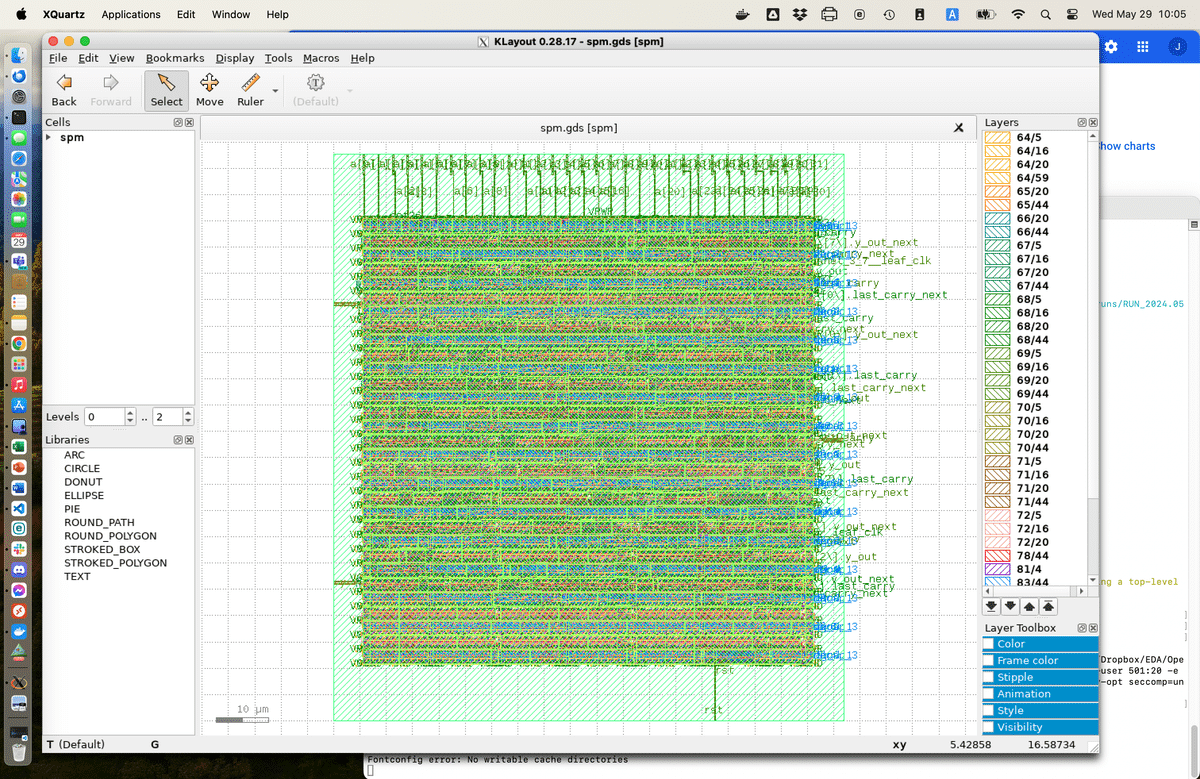Screen dimensions: 1200x779
Task: Select ROUND_POLYGON in Libraries list
Action: [x=110, y=536]
